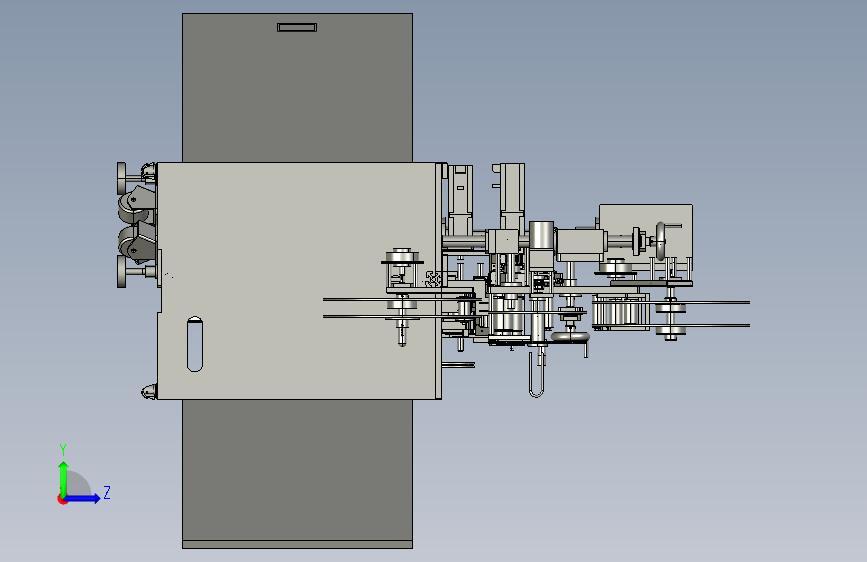Screen dimensions: 867x562
Task: Select the oblong slot on the light gray cabinet face
Action: click(195, 344)
